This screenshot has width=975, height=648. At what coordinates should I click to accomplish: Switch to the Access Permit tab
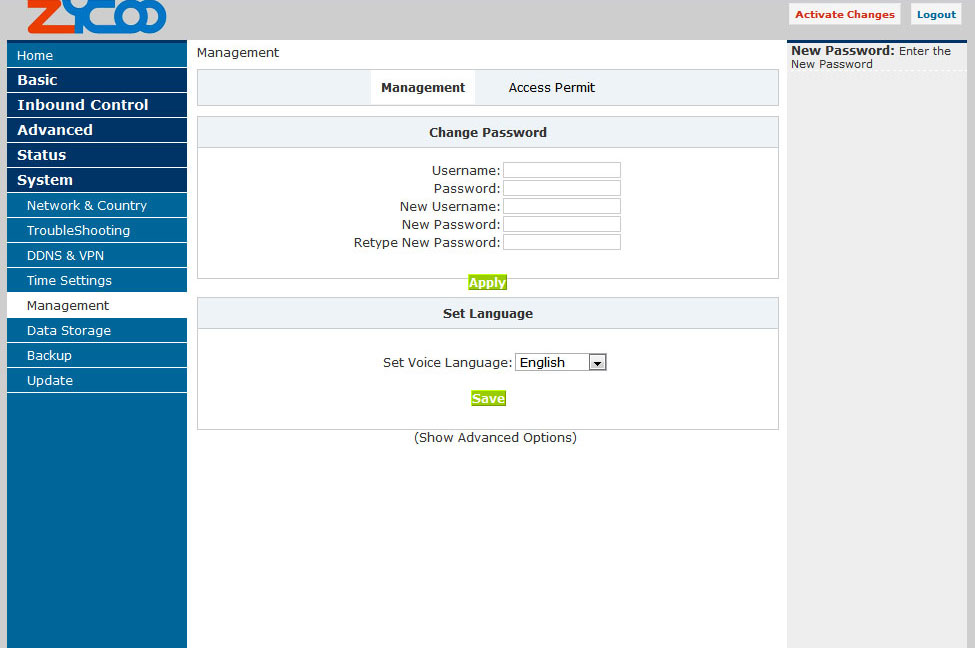coord(551,88)
